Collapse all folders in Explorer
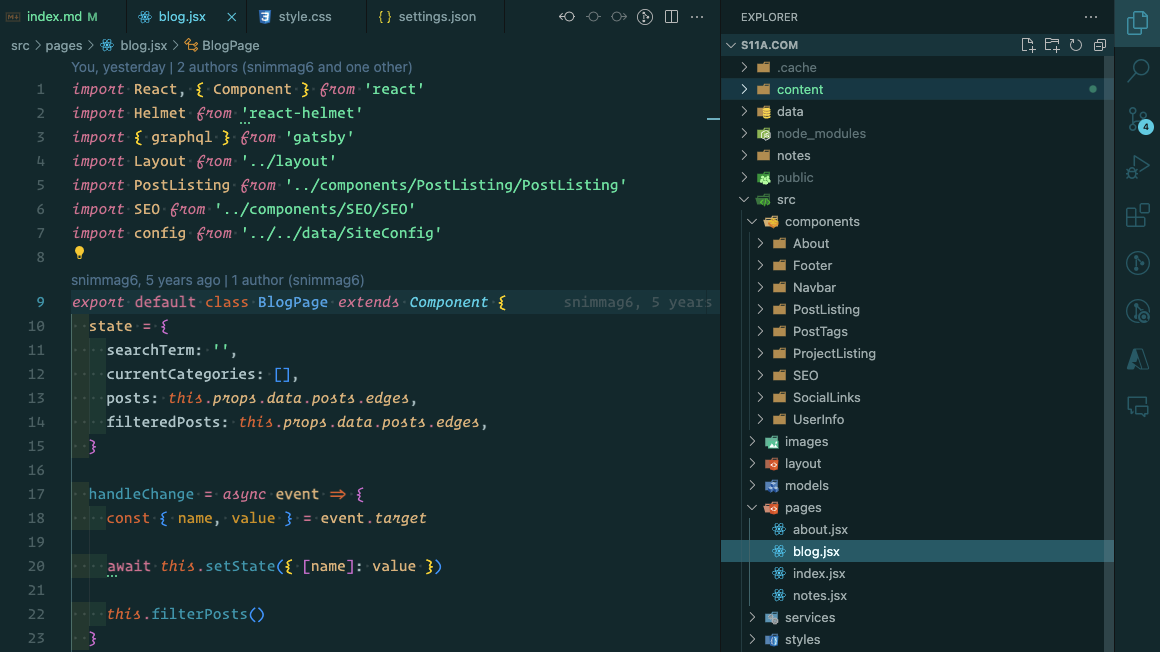 tap(1101, 44)
